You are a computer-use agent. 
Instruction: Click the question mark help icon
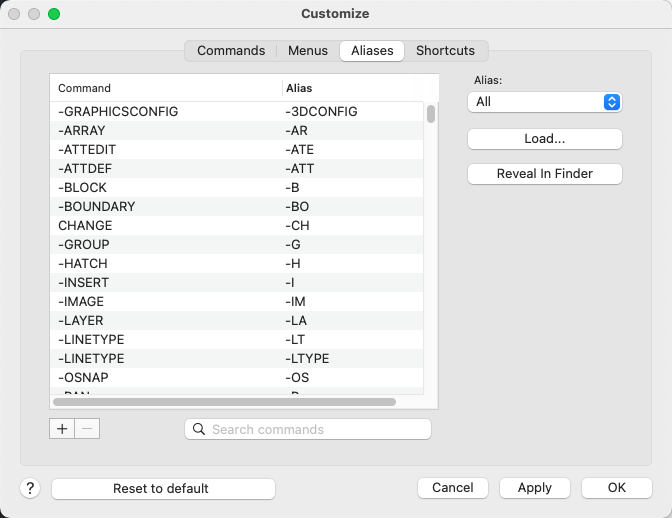[x=31, y=488]
